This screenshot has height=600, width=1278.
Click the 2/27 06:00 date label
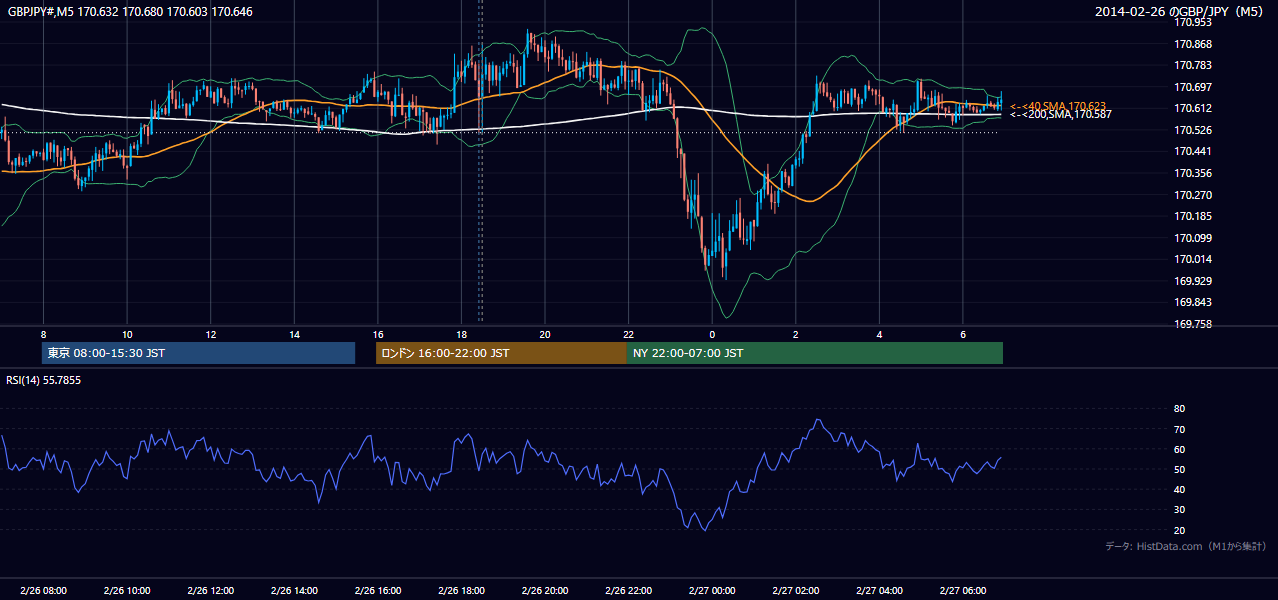[962, 590]
